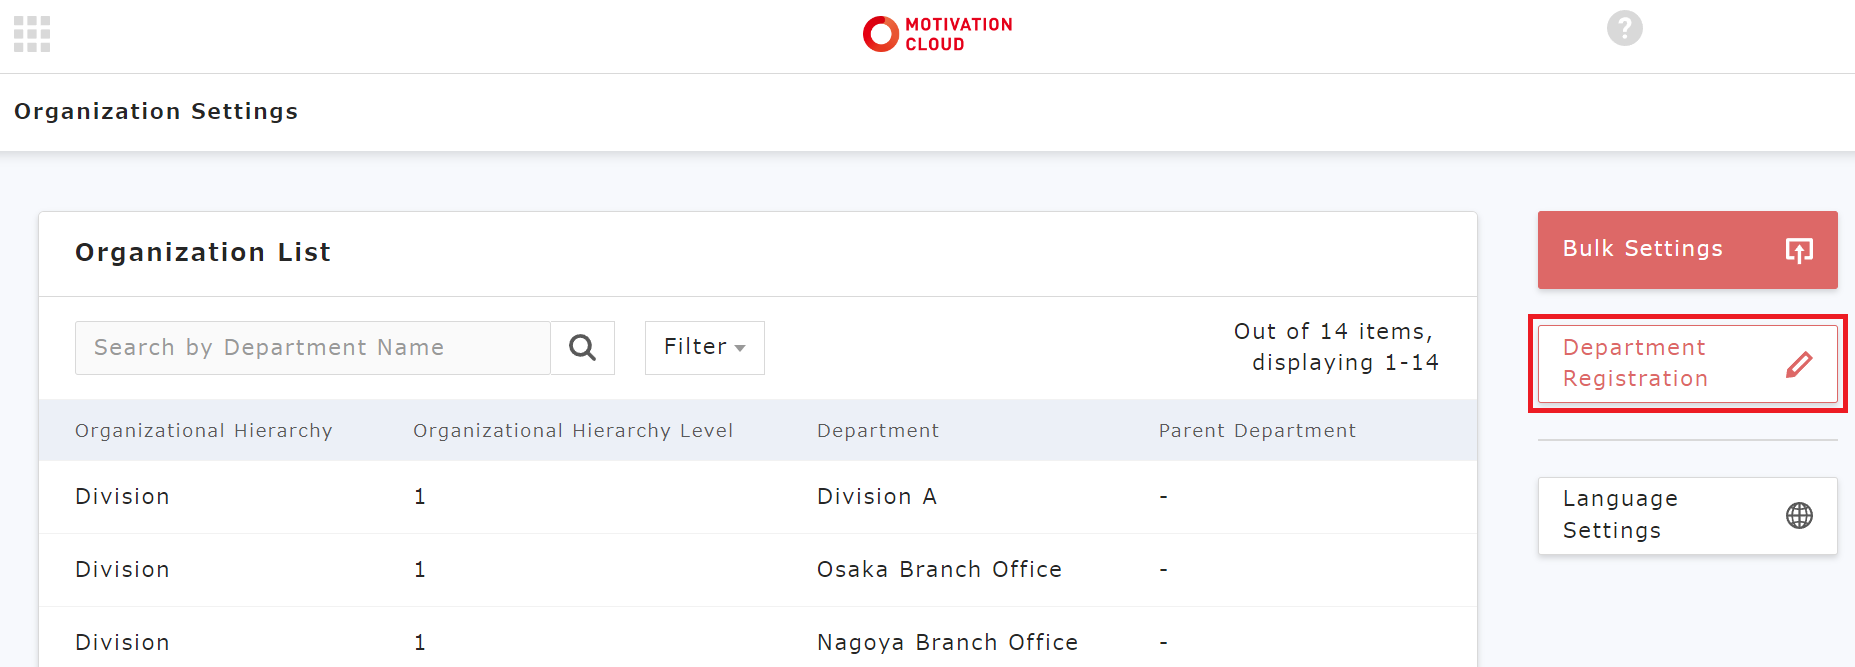The height and width of the screenshot is (667, 1855).
Task: Click hierarchy level 1 in Nagoya row
Action: point(420,643)
